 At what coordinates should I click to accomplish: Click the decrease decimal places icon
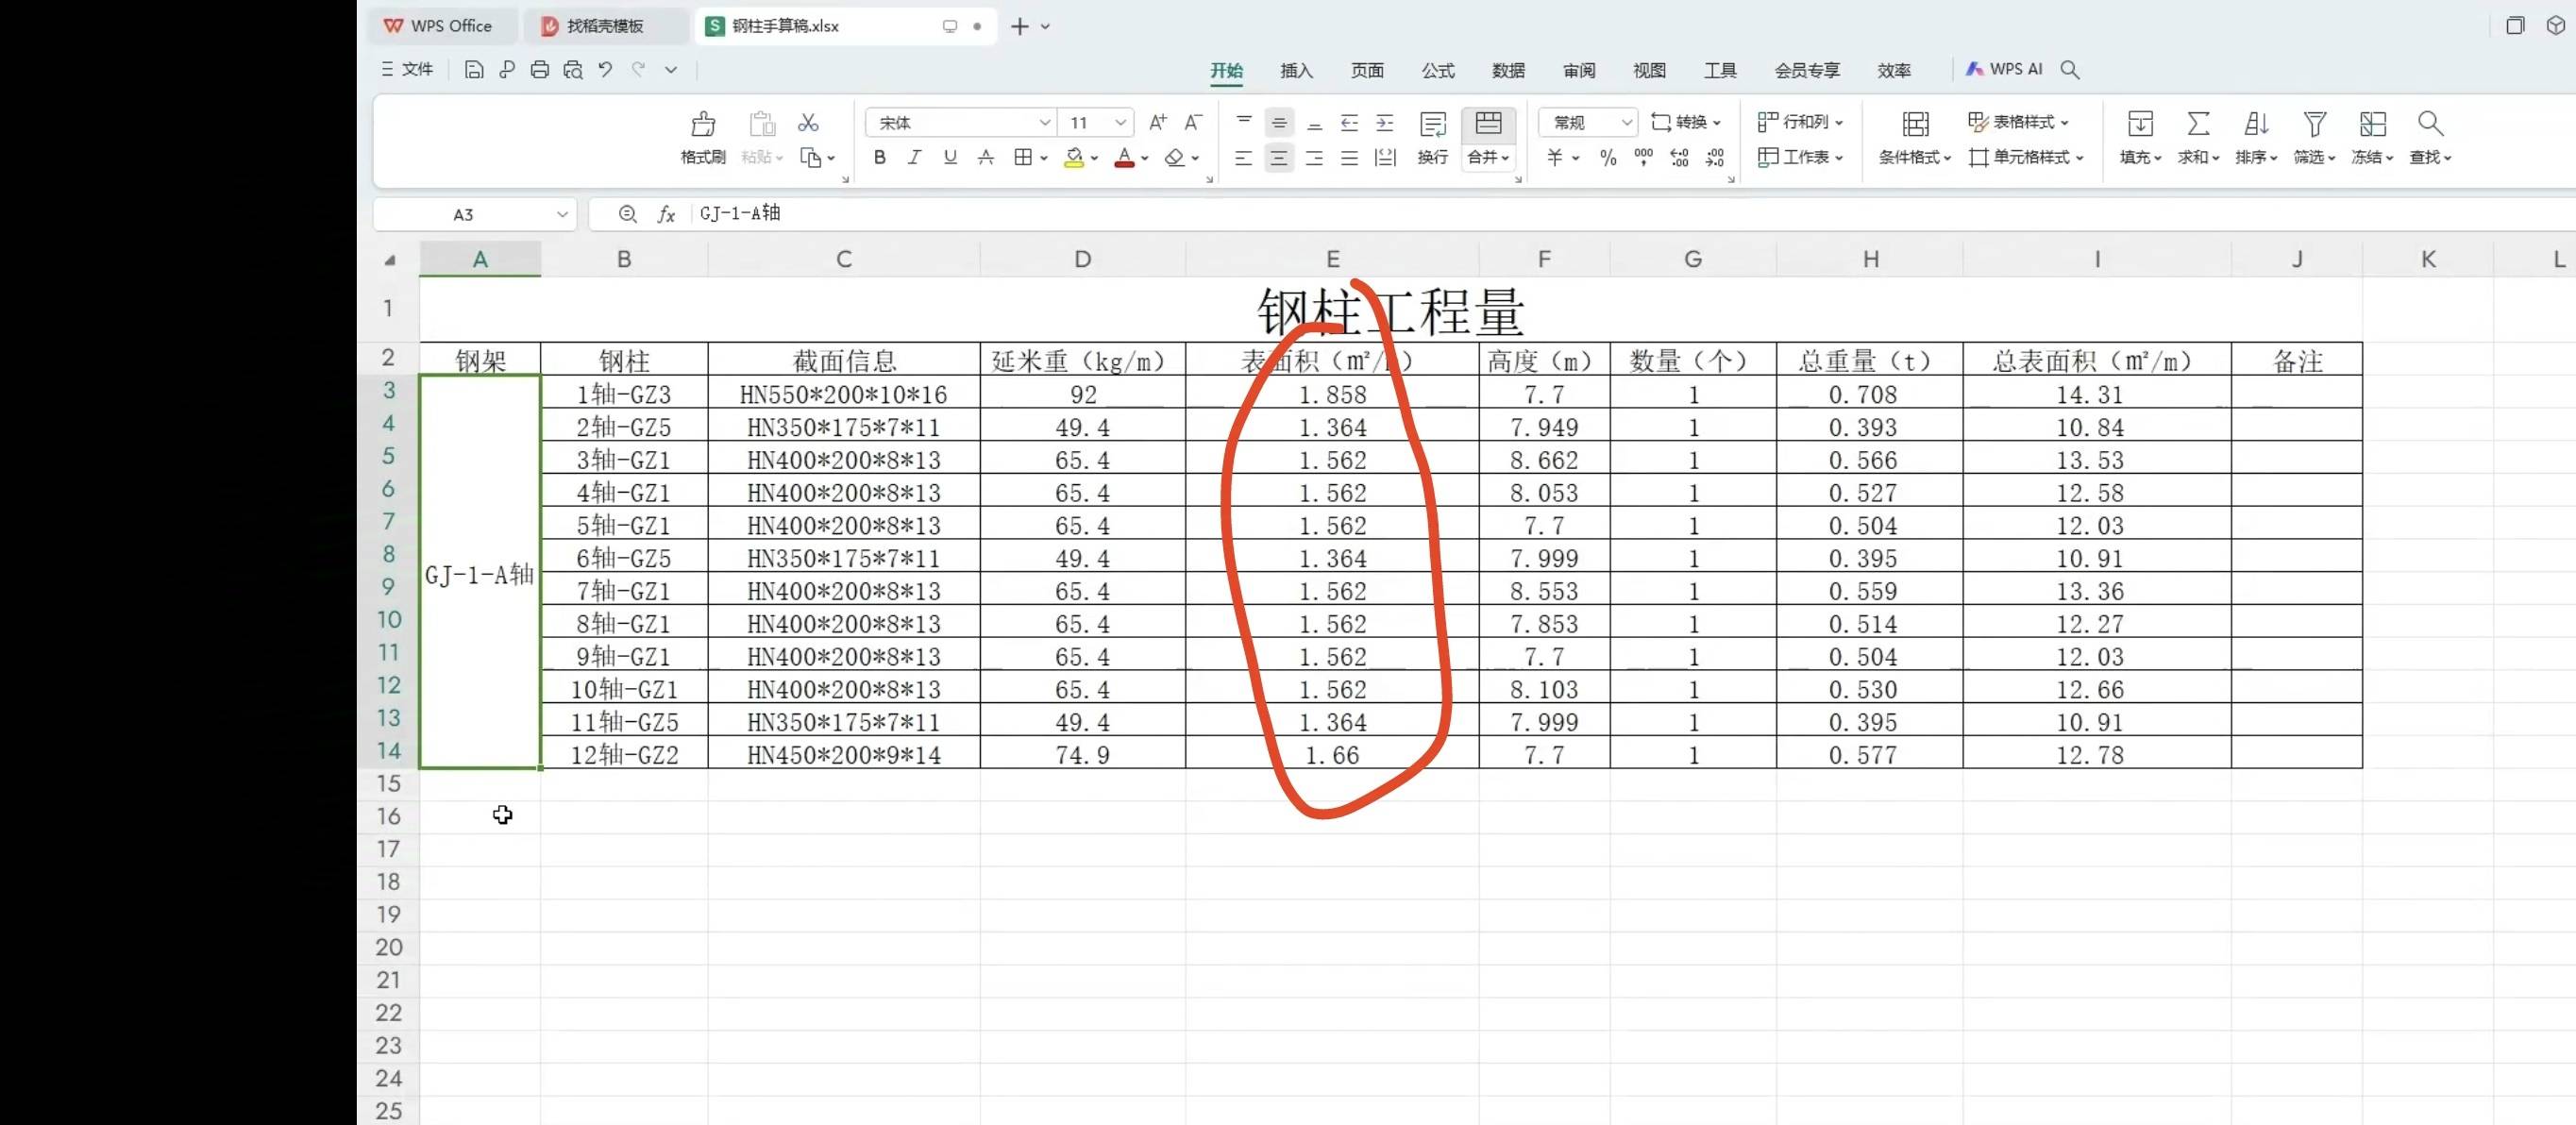[1715, 157]
